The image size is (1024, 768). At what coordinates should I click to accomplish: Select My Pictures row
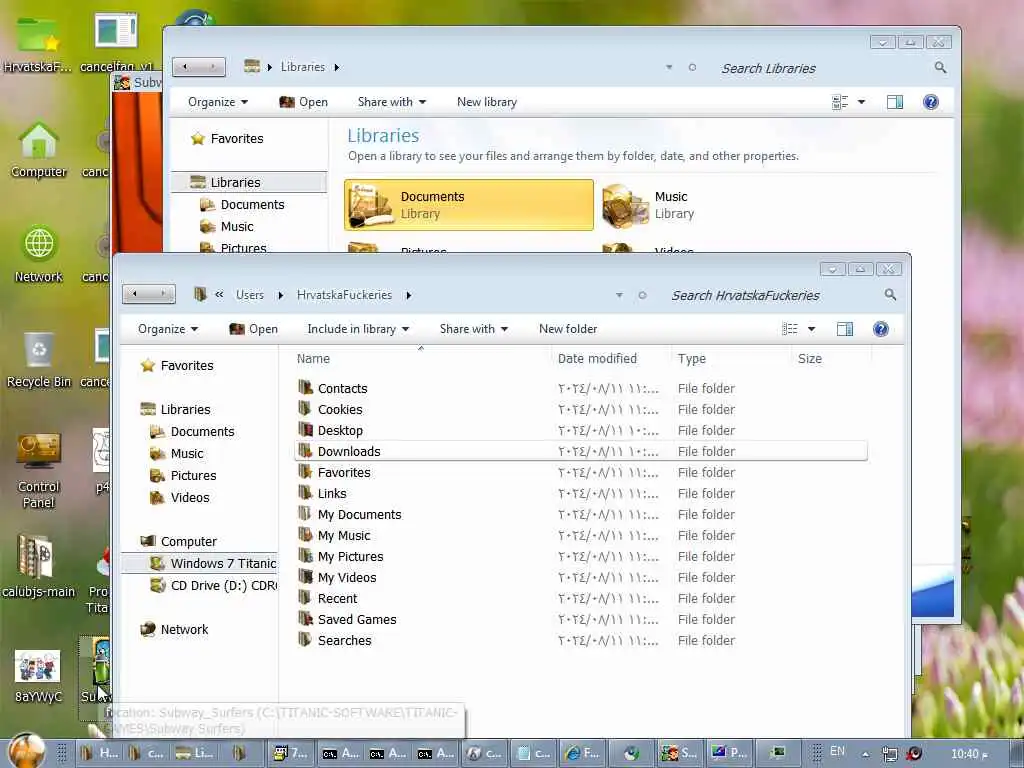coord(581,556)
